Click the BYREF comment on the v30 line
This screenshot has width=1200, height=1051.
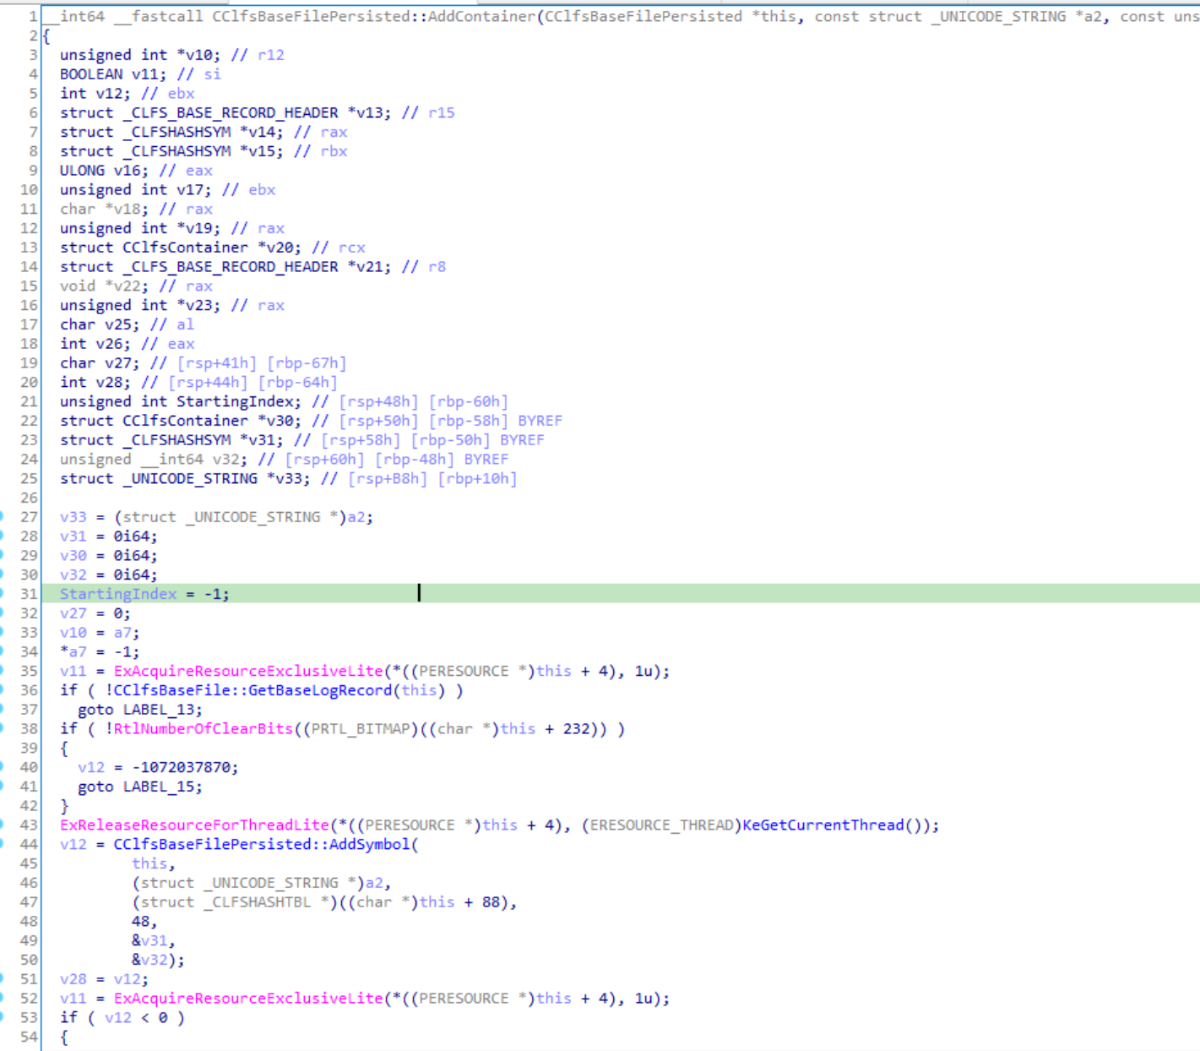click(x=540, y=421)
